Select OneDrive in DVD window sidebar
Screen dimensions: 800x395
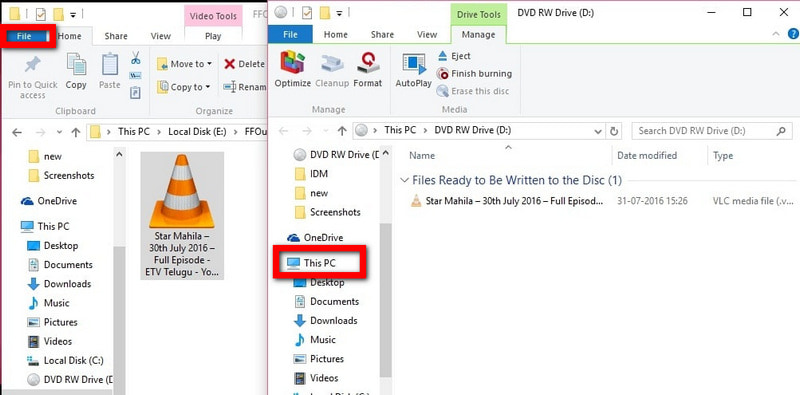point(315,237)
